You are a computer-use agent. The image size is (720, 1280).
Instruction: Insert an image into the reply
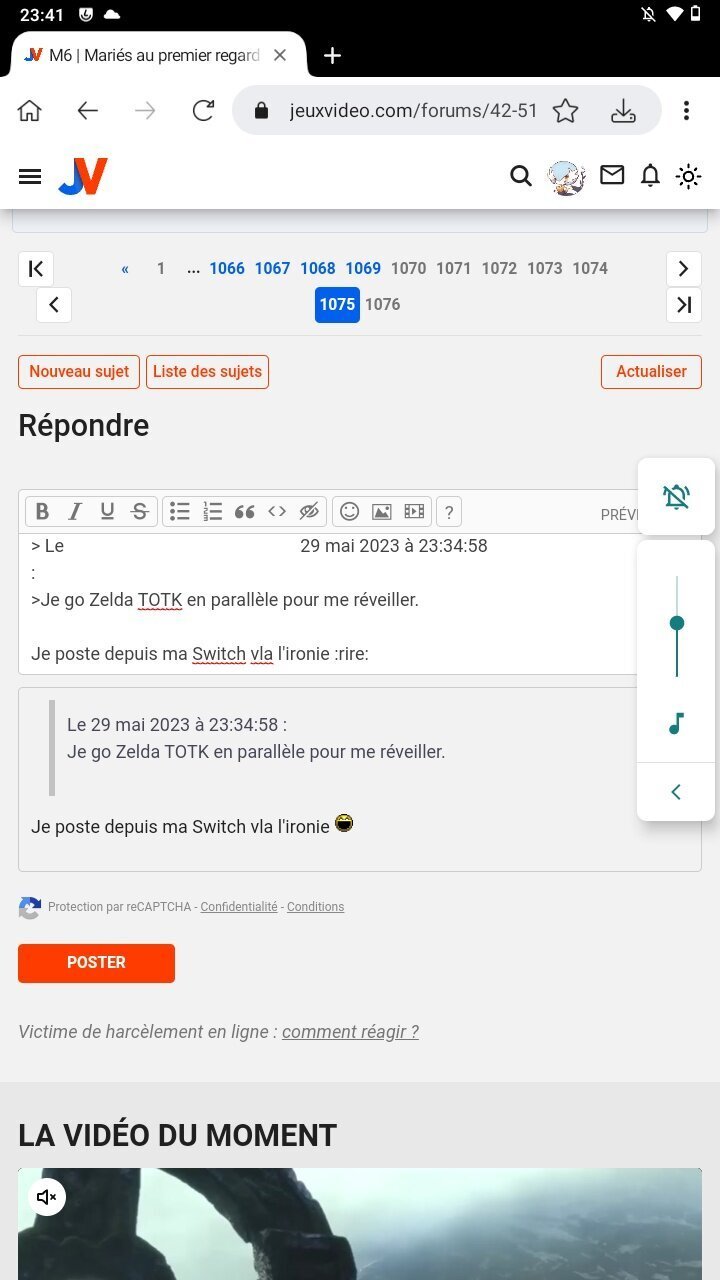(x=381, y=512)
